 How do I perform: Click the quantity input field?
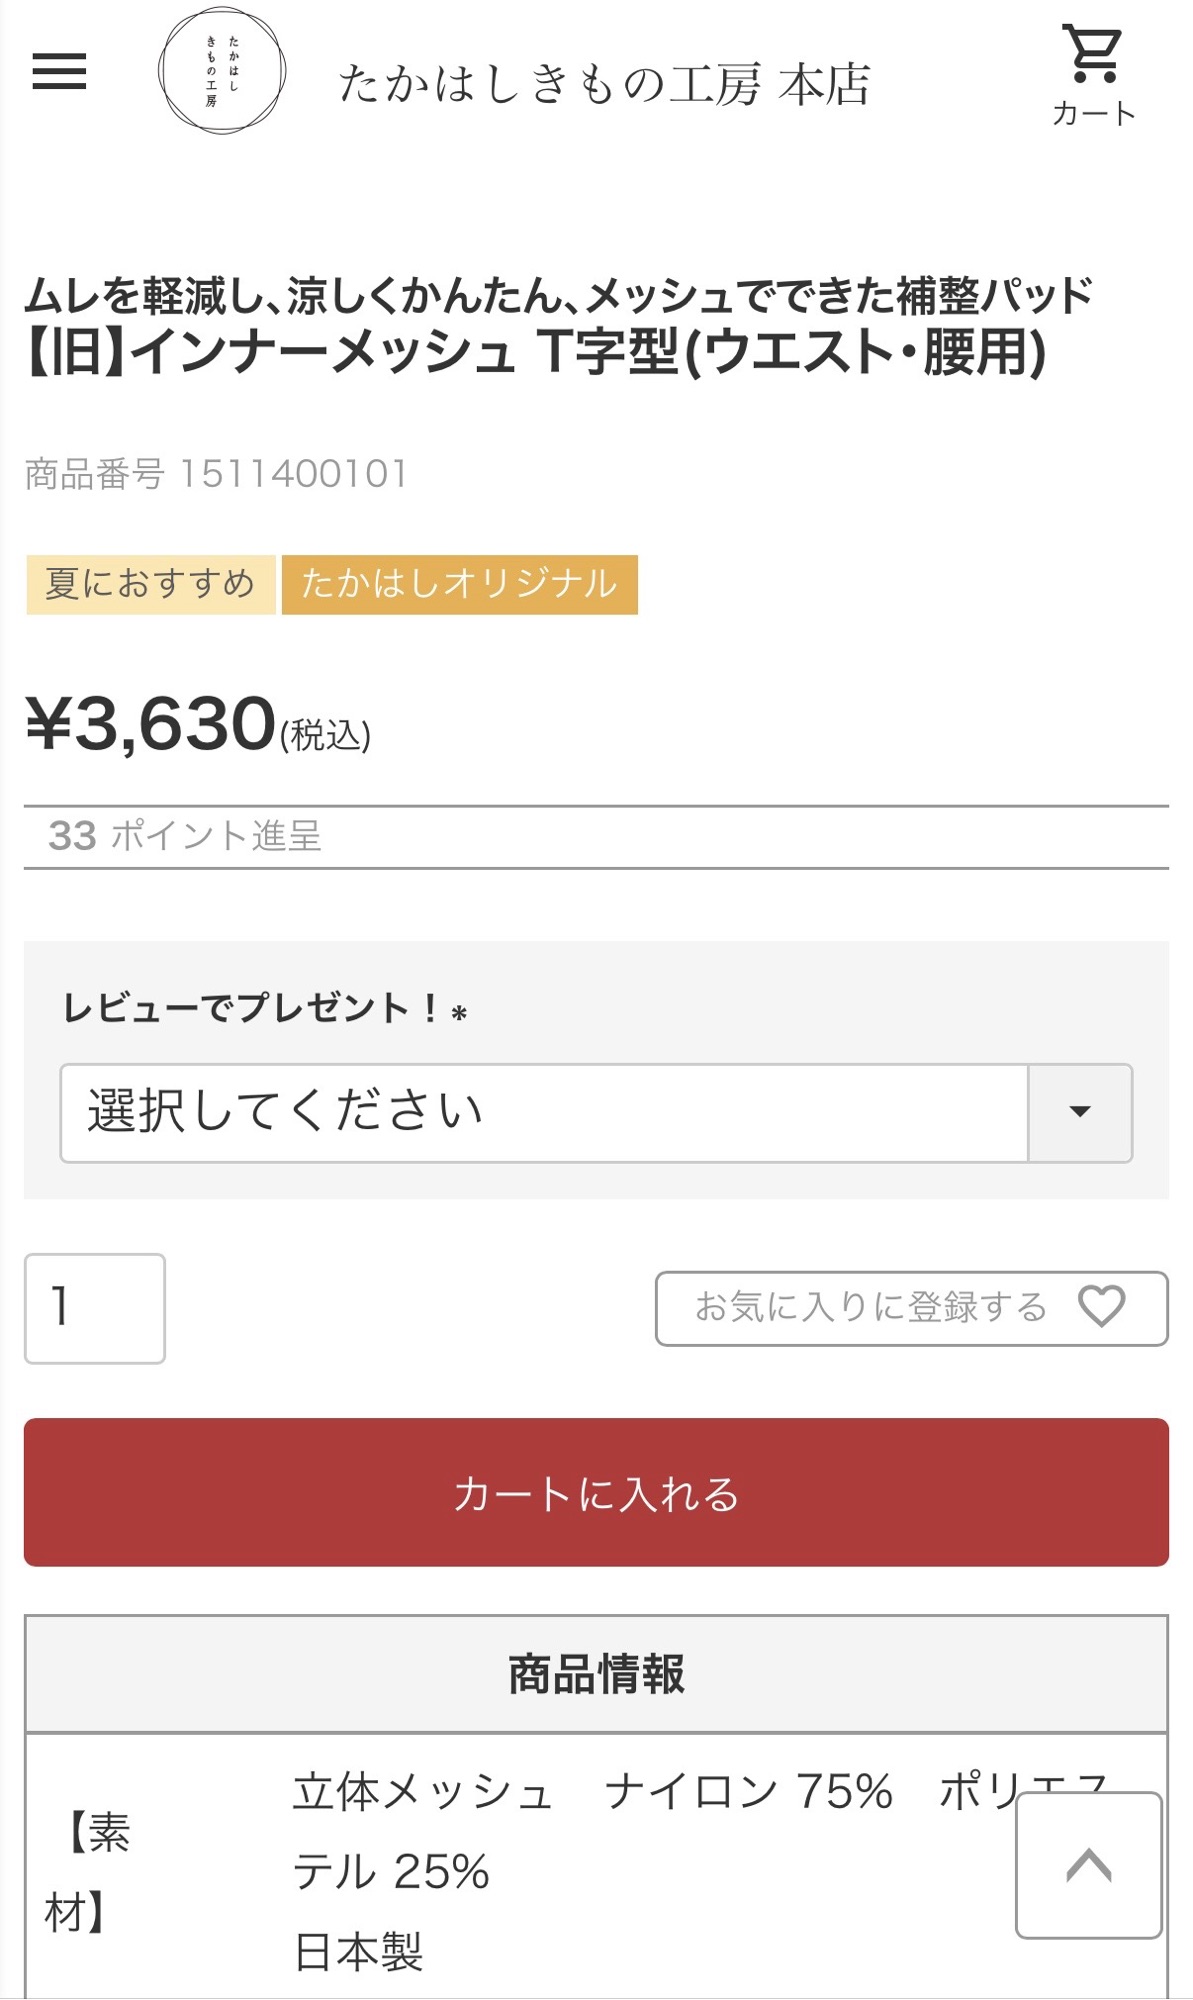point(95,1308)
